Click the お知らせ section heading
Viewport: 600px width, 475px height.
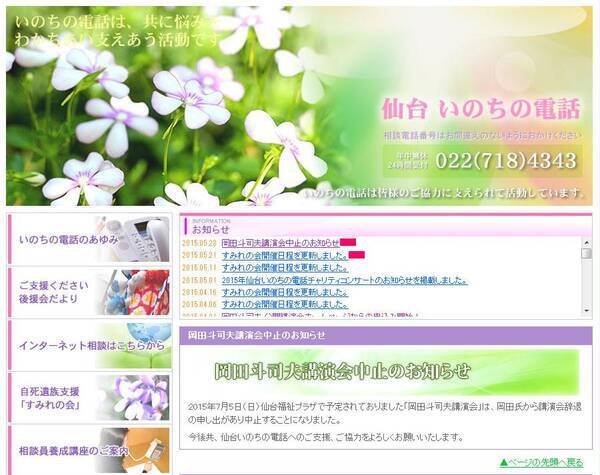coord(210,229)
